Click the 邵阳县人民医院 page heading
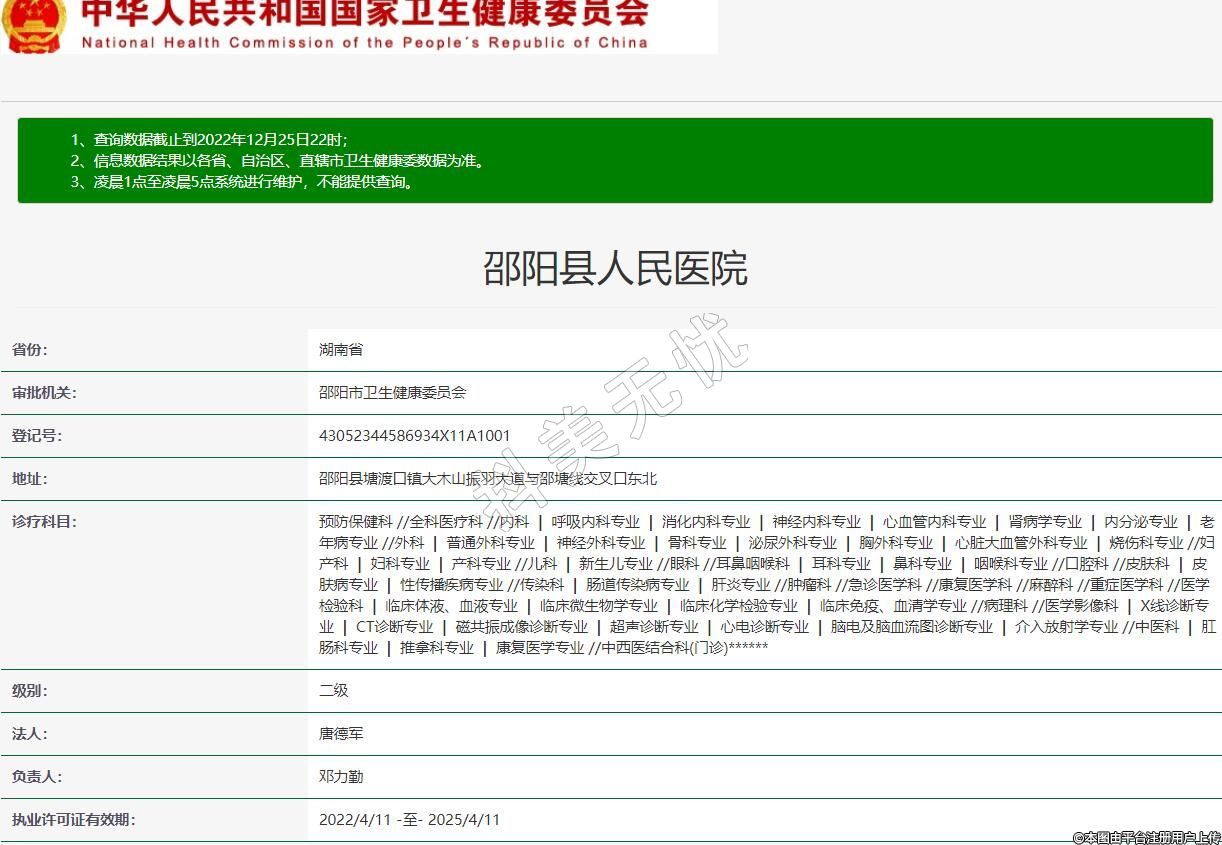Screen dimensions: 1222x845 pos(615,269)
